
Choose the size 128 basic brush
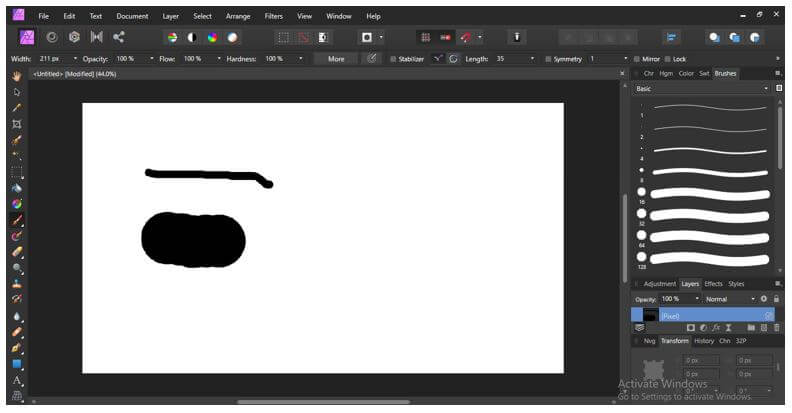point(704,260)
